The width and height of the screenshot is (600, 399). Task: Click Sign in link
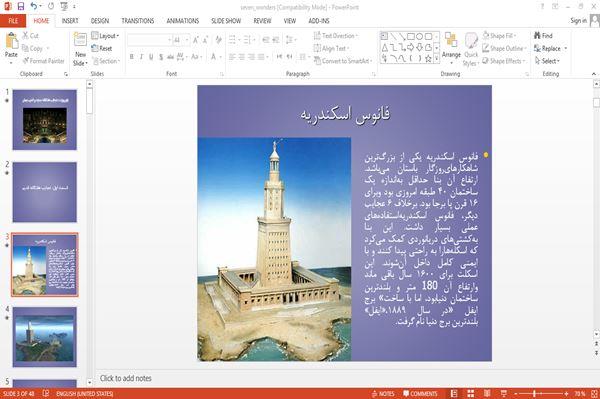click(x=578, y=21)
